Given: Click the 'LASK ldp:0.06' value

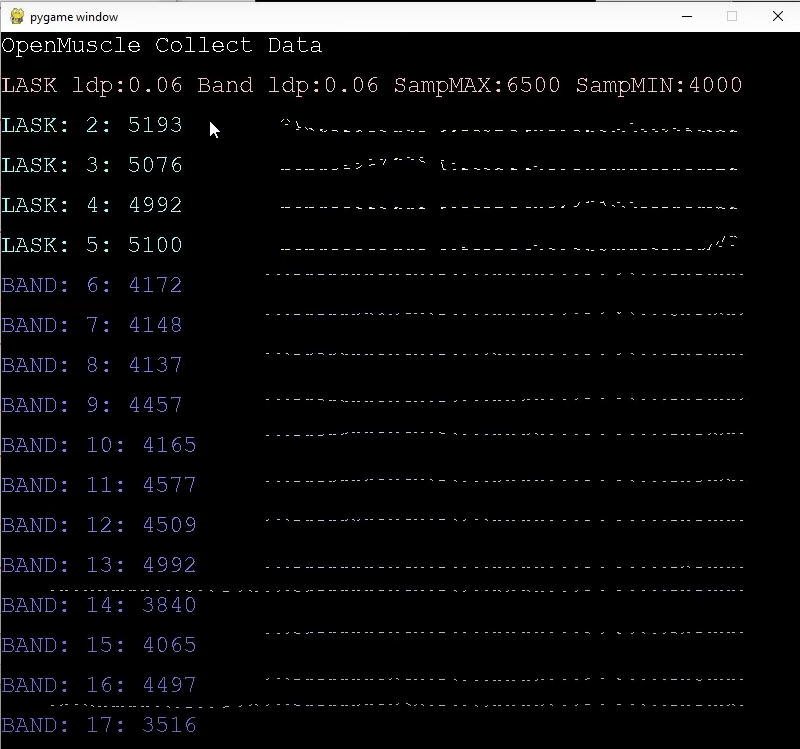Looking at the screenshot, I should (x=92, y=85).
